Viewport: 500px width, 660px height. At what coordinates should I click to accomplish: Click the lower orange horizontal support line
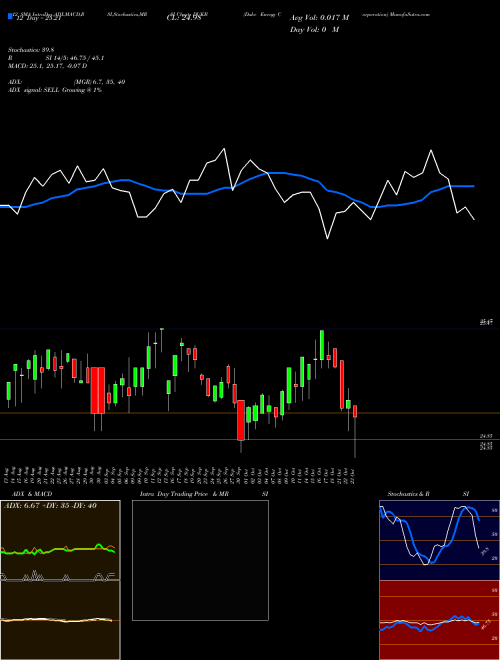[x=250, y=439]
